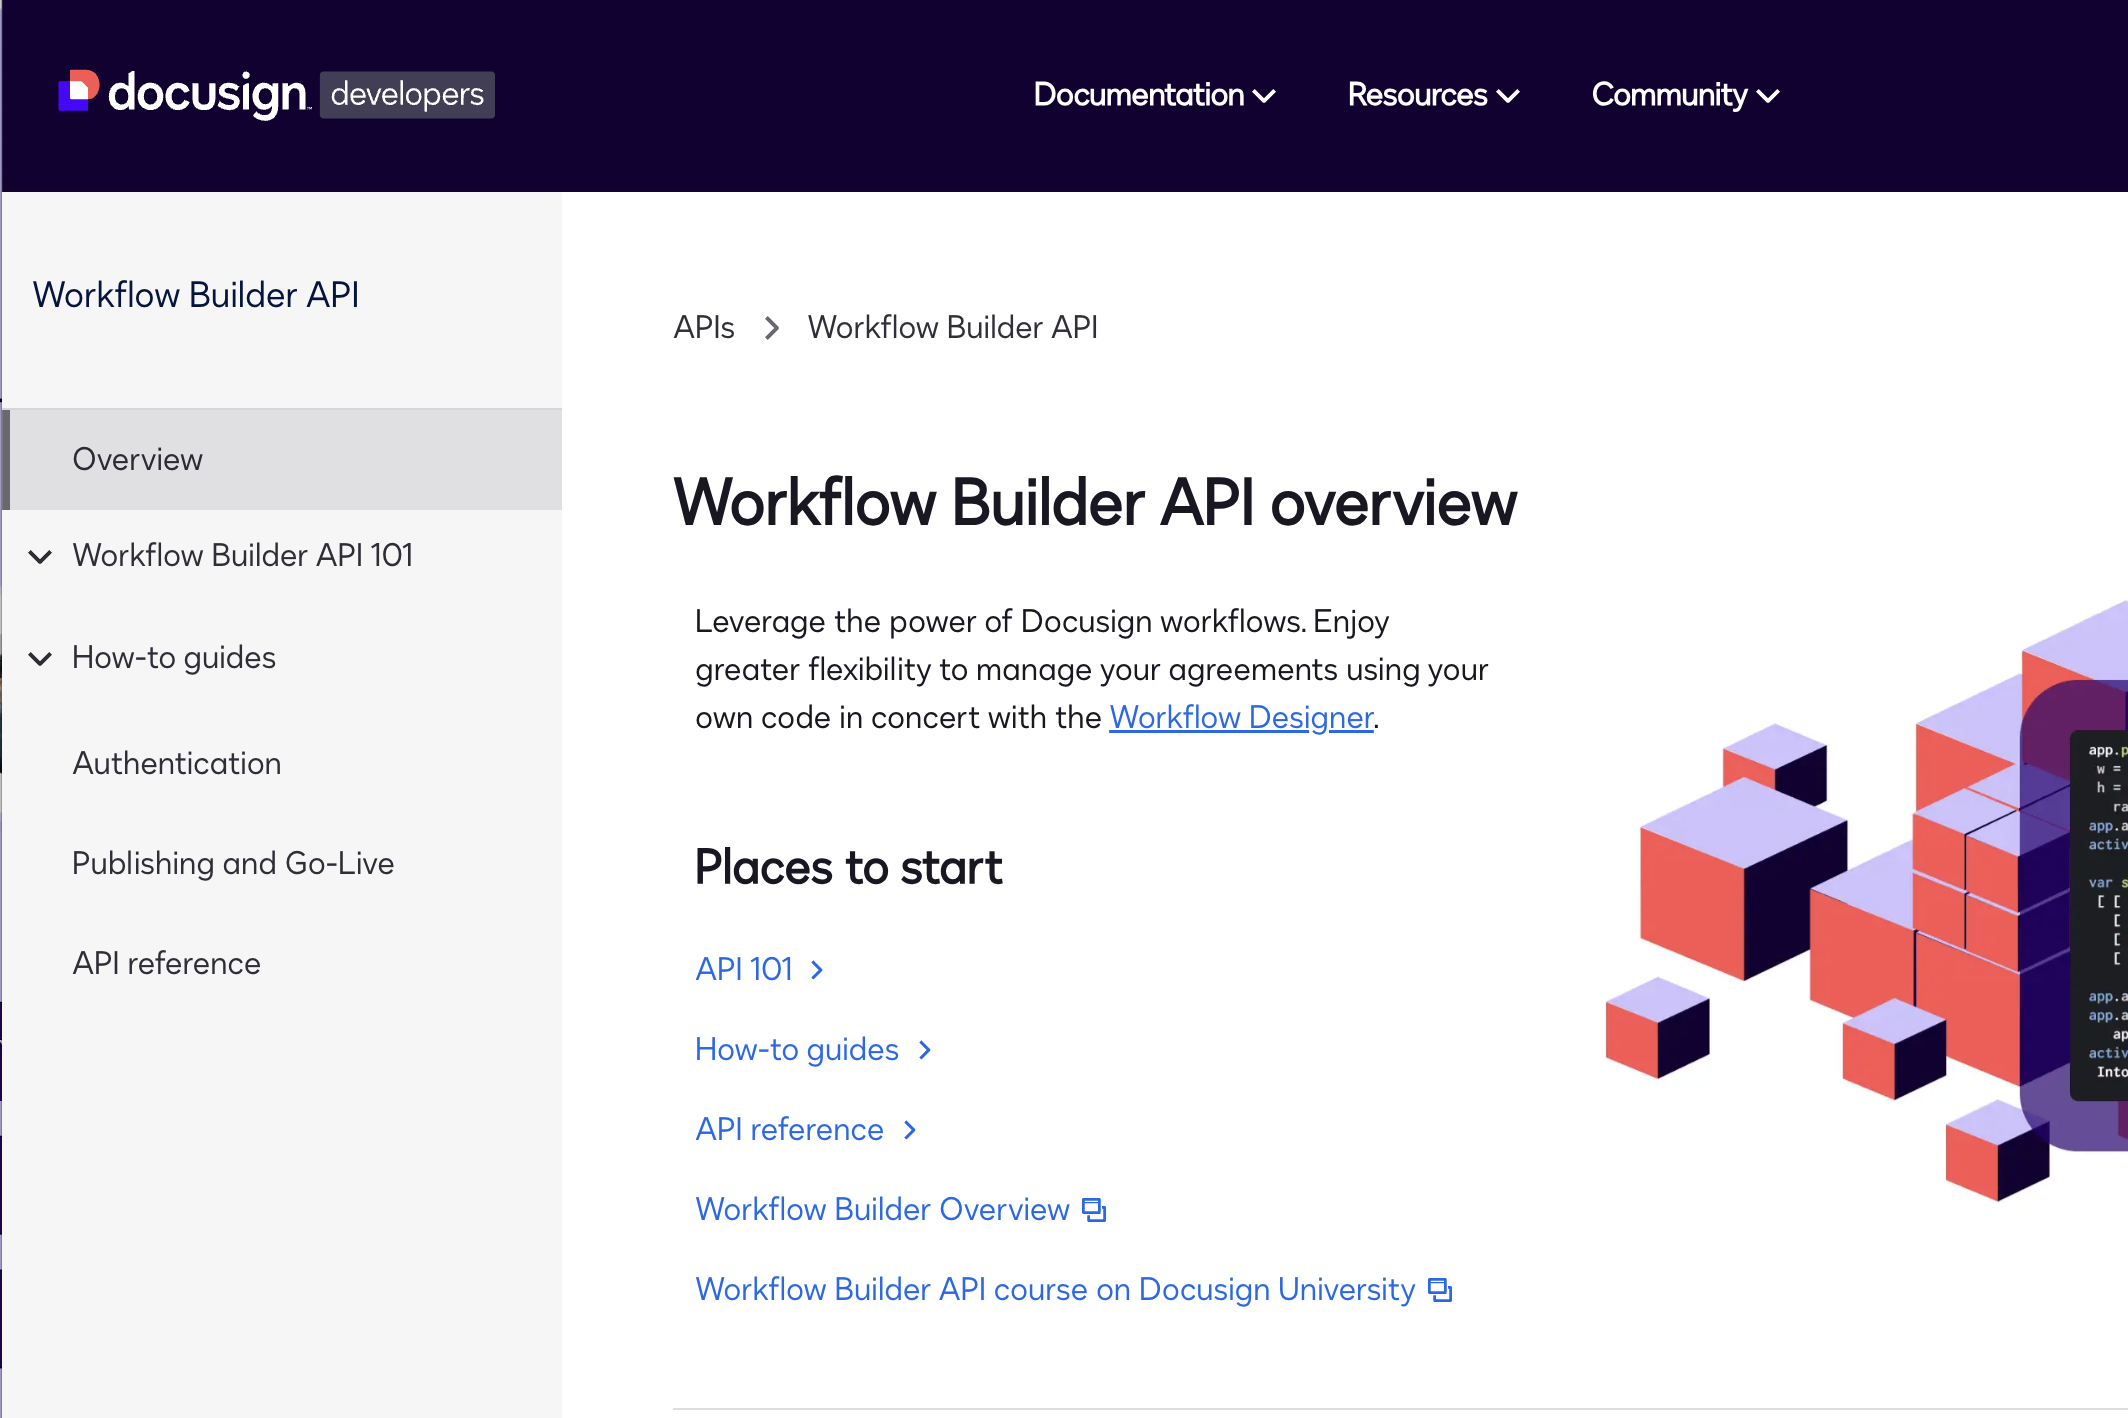Open the Resources dropdown menu

point(1433,95)
